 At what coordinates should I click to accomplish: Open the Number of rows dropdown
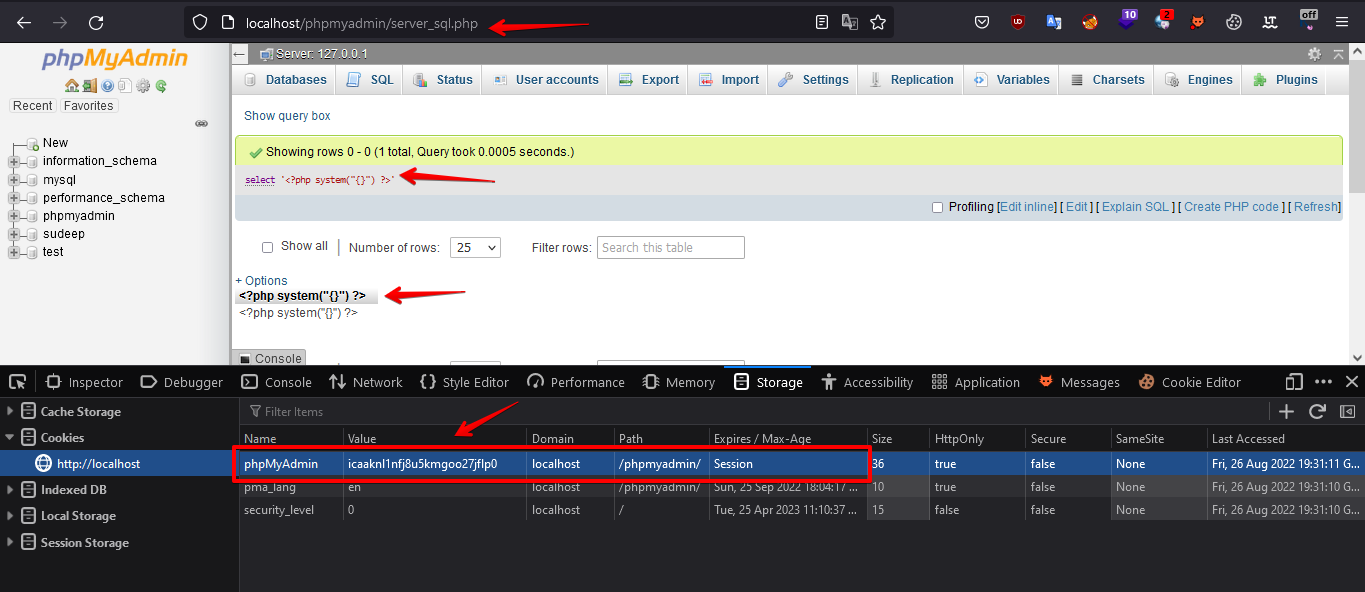(x=475, y=246)
